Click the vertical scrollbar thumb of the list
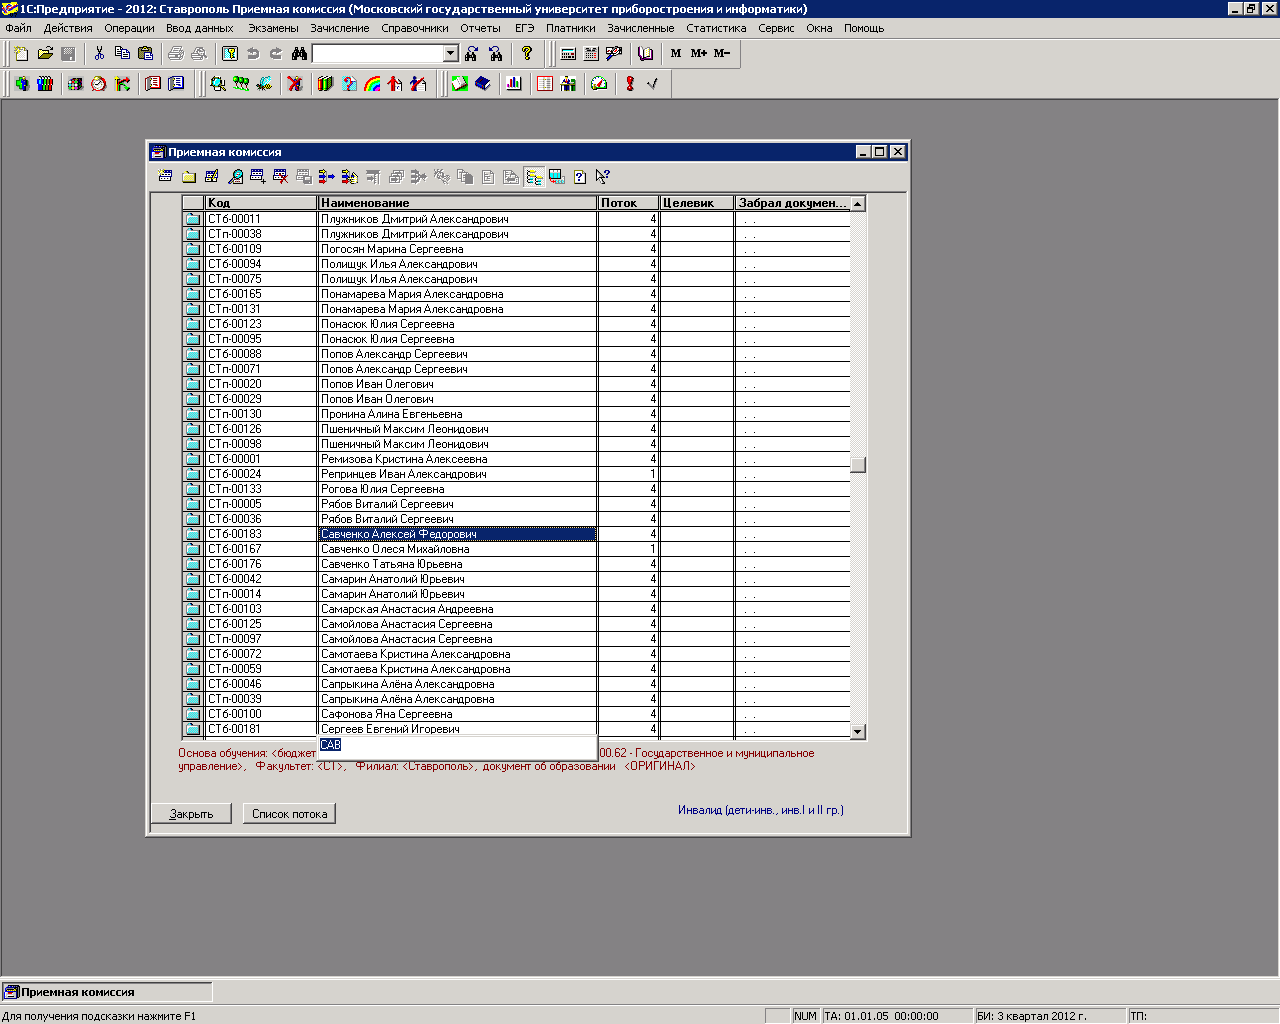This screenshot has height=1024, width=1280. (858, 465)
